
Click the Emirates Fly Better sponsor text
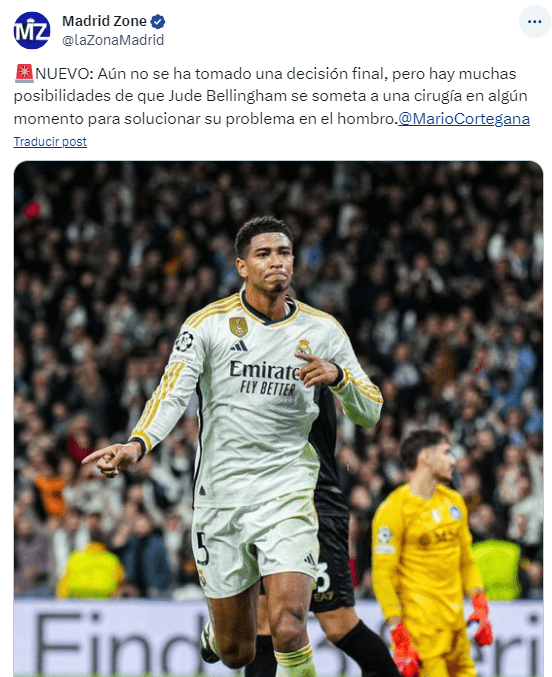pos(264,378)
